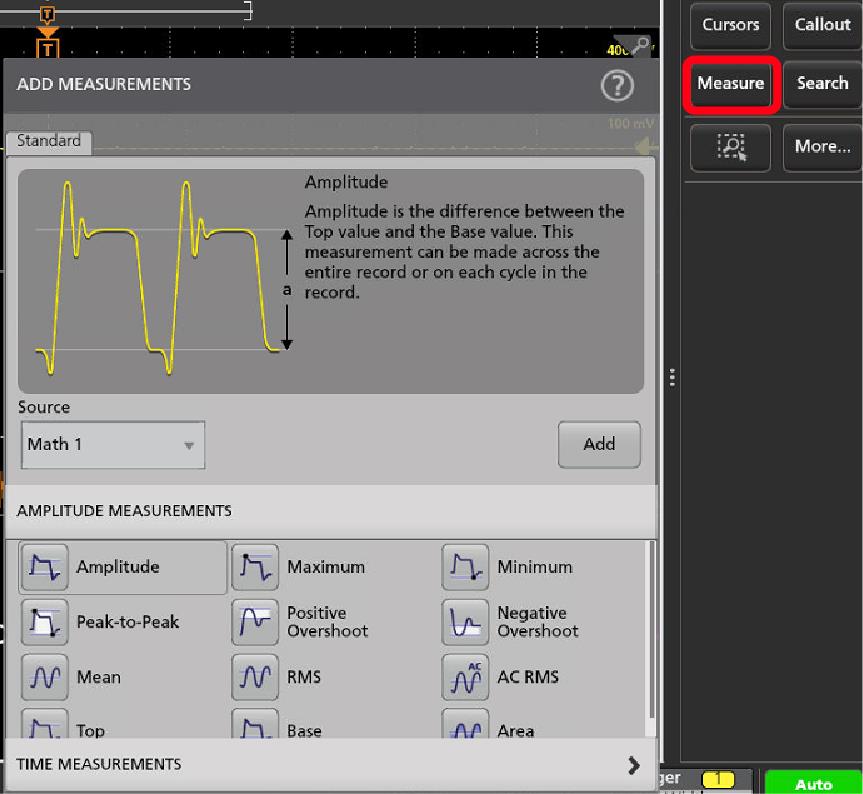Choose the Maximum measurement icon

click(255, 567)
